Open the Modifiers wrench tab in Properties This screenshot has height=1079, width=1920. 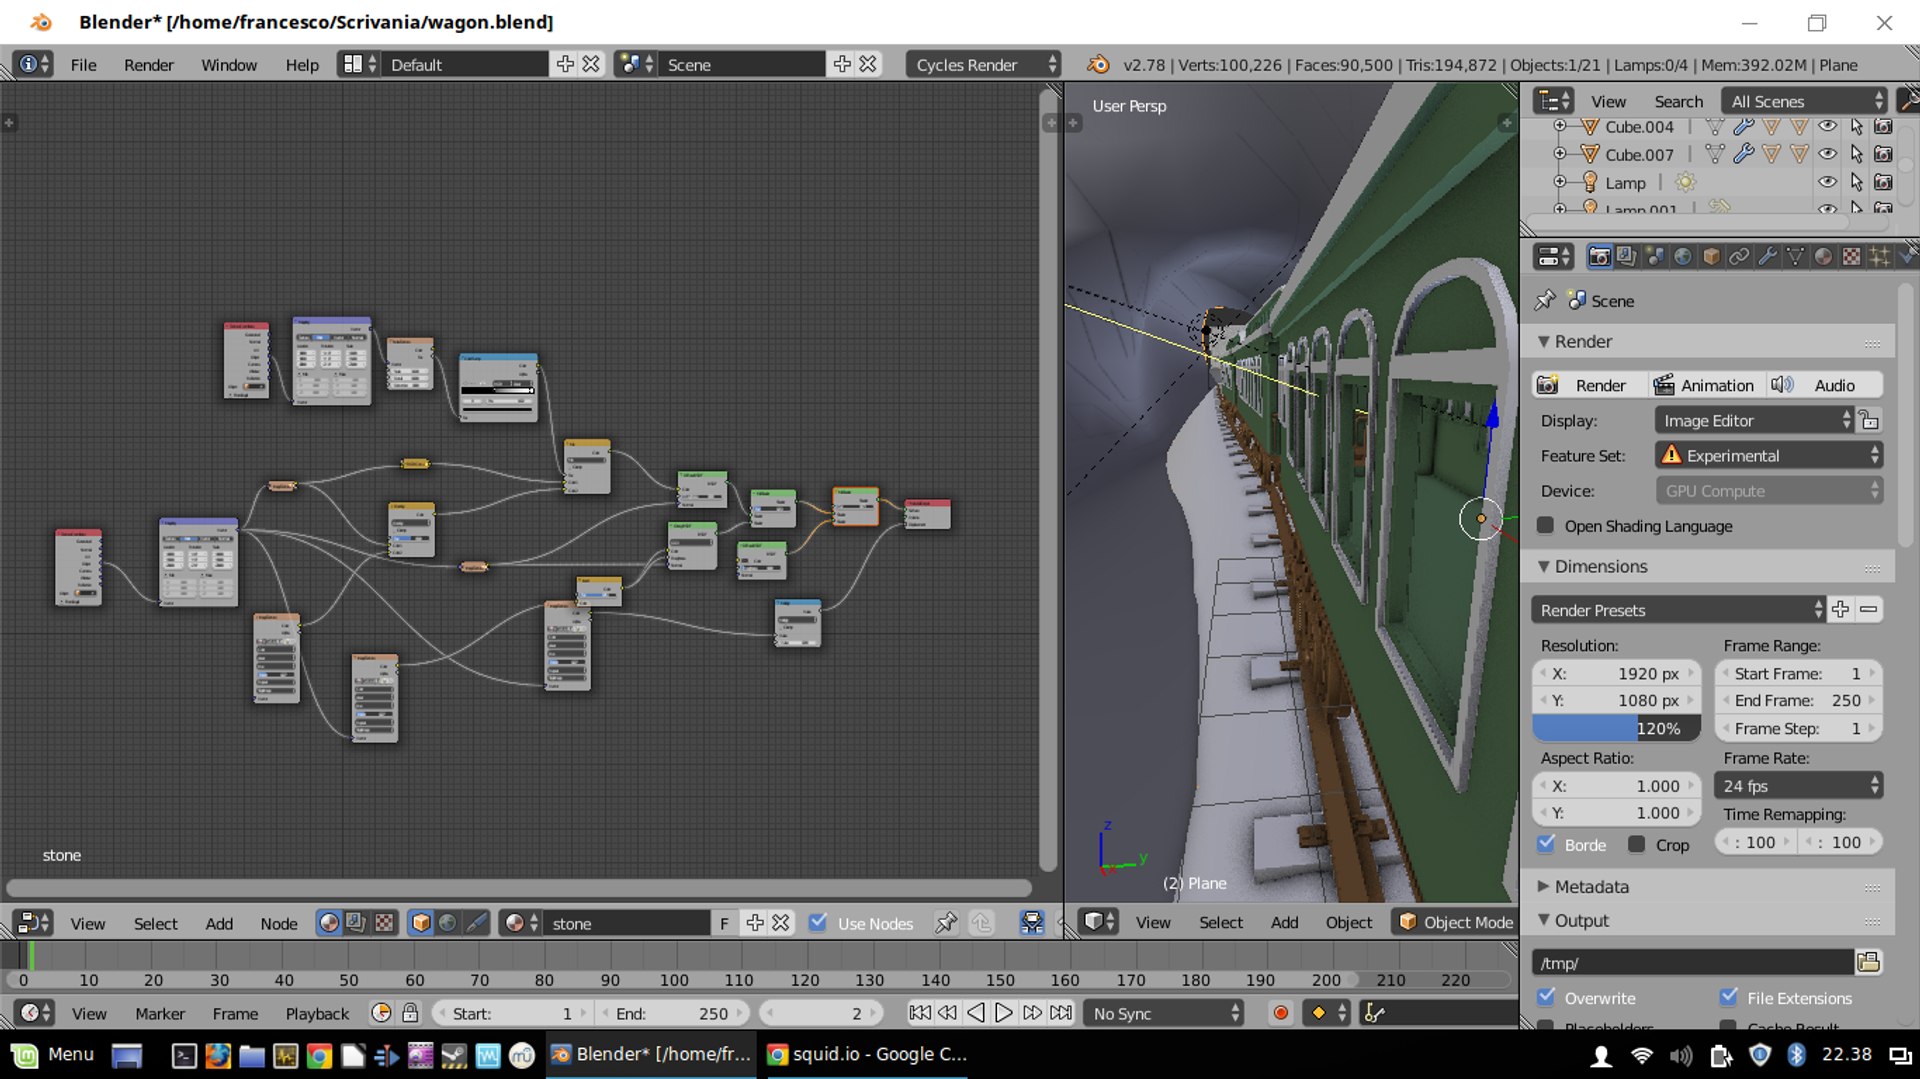pyautogui.click(x=1767, y=257)
